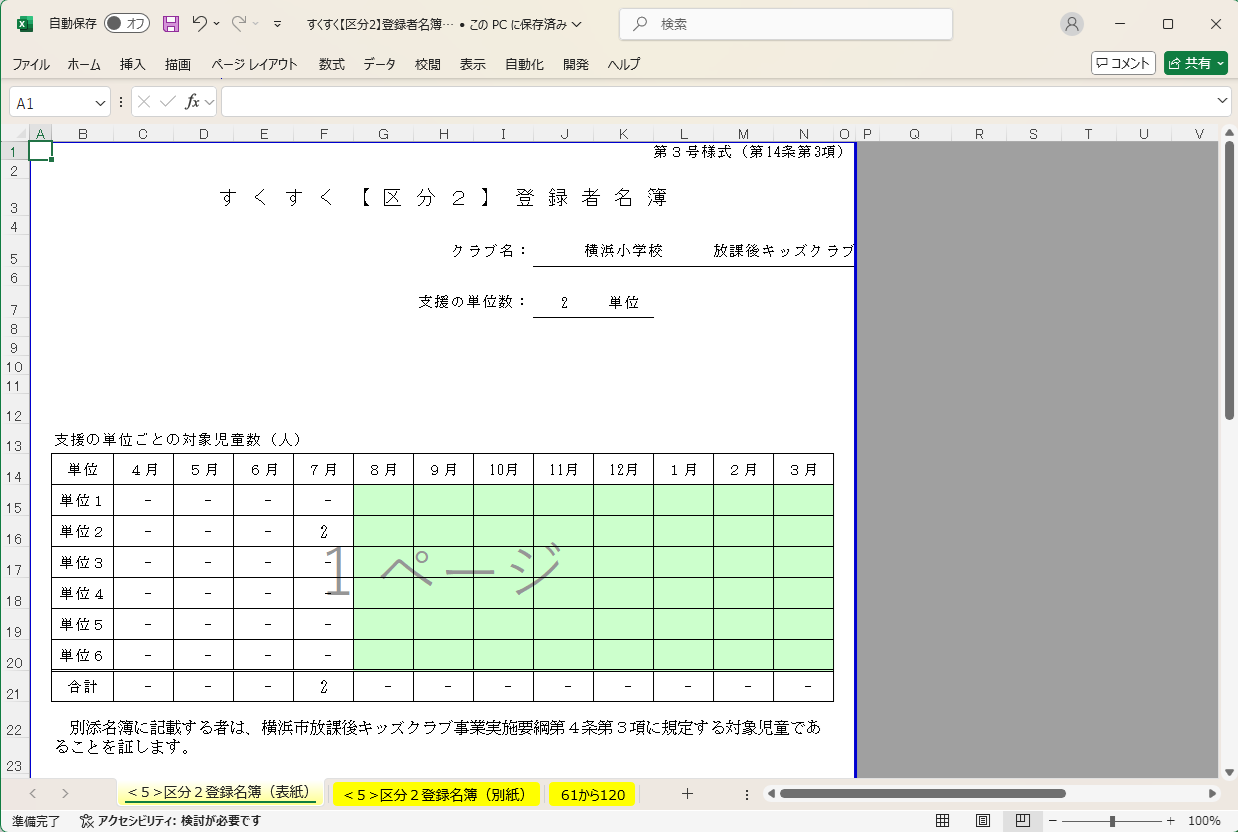Switch to Normal view in status bar

click(942, 821)
